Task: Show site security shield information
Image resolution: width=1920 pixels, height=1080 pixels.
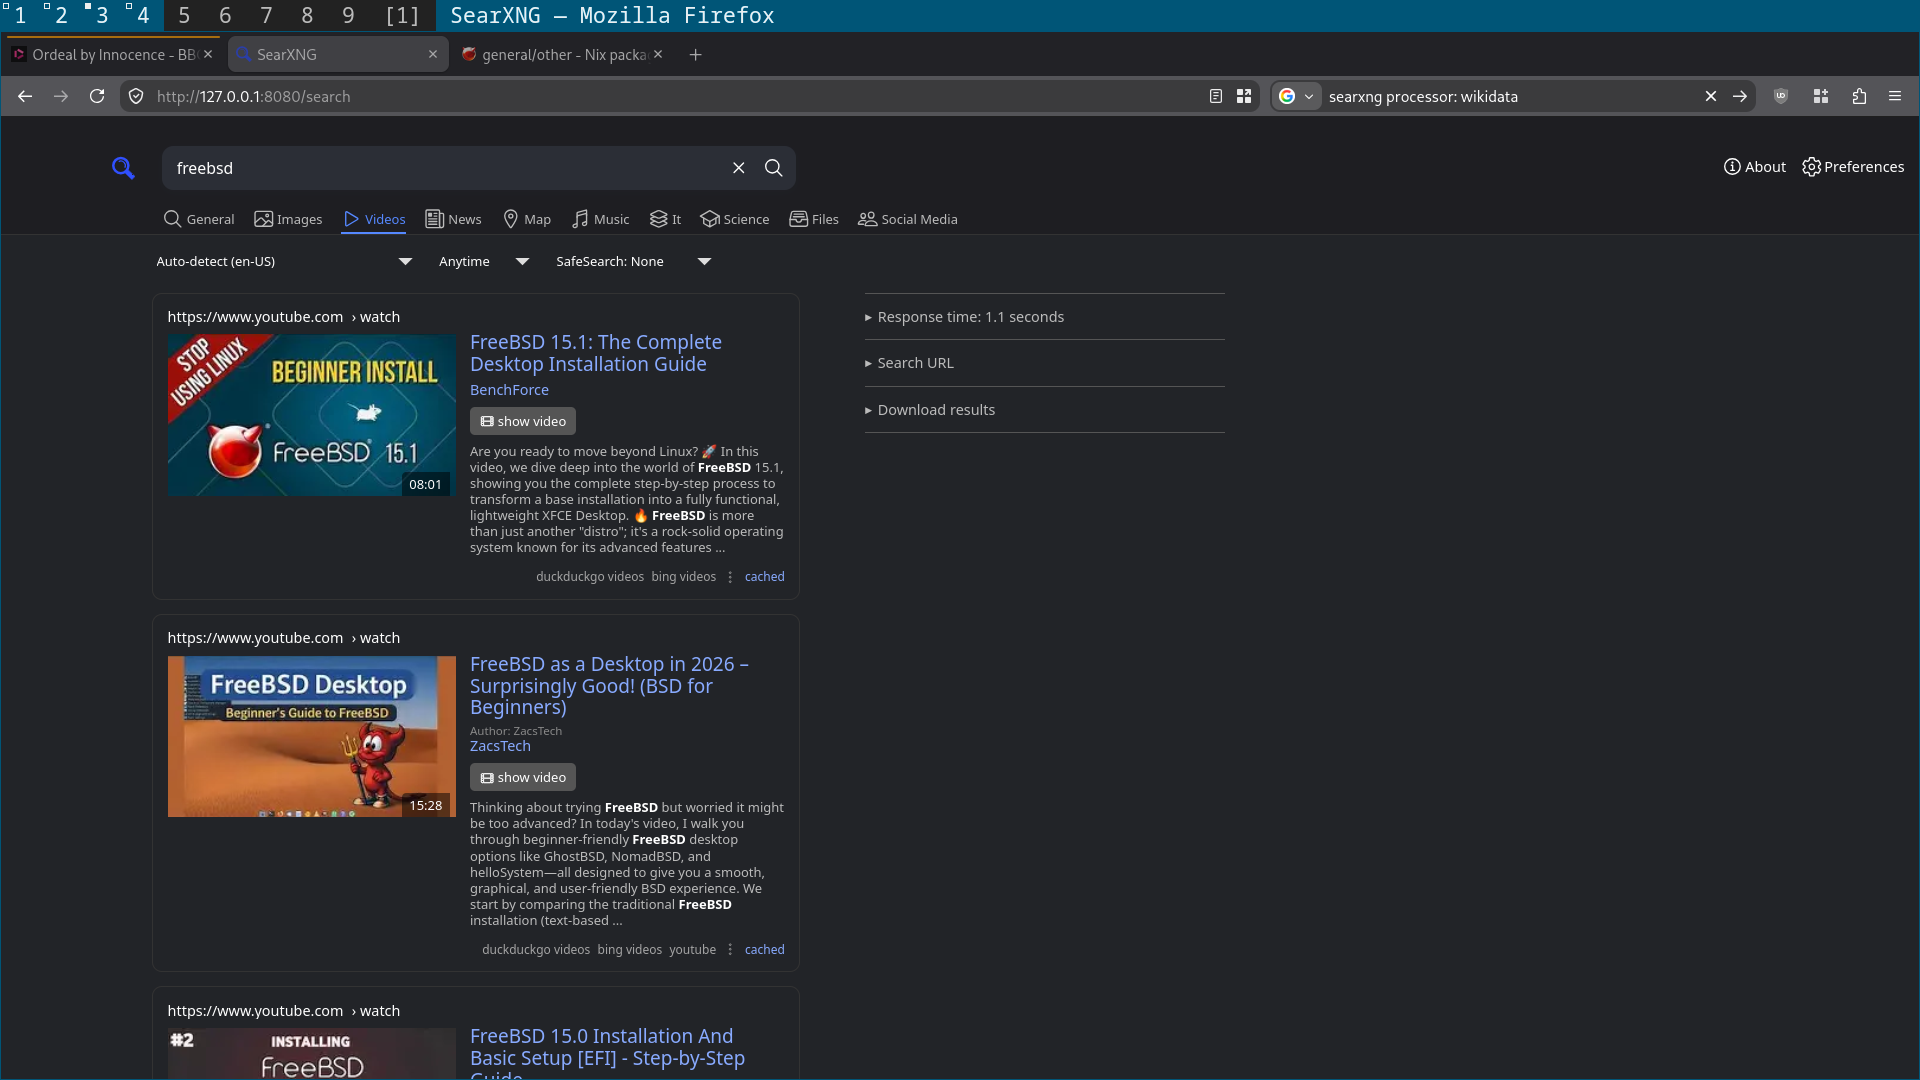Action: click(x=137, y=96)
